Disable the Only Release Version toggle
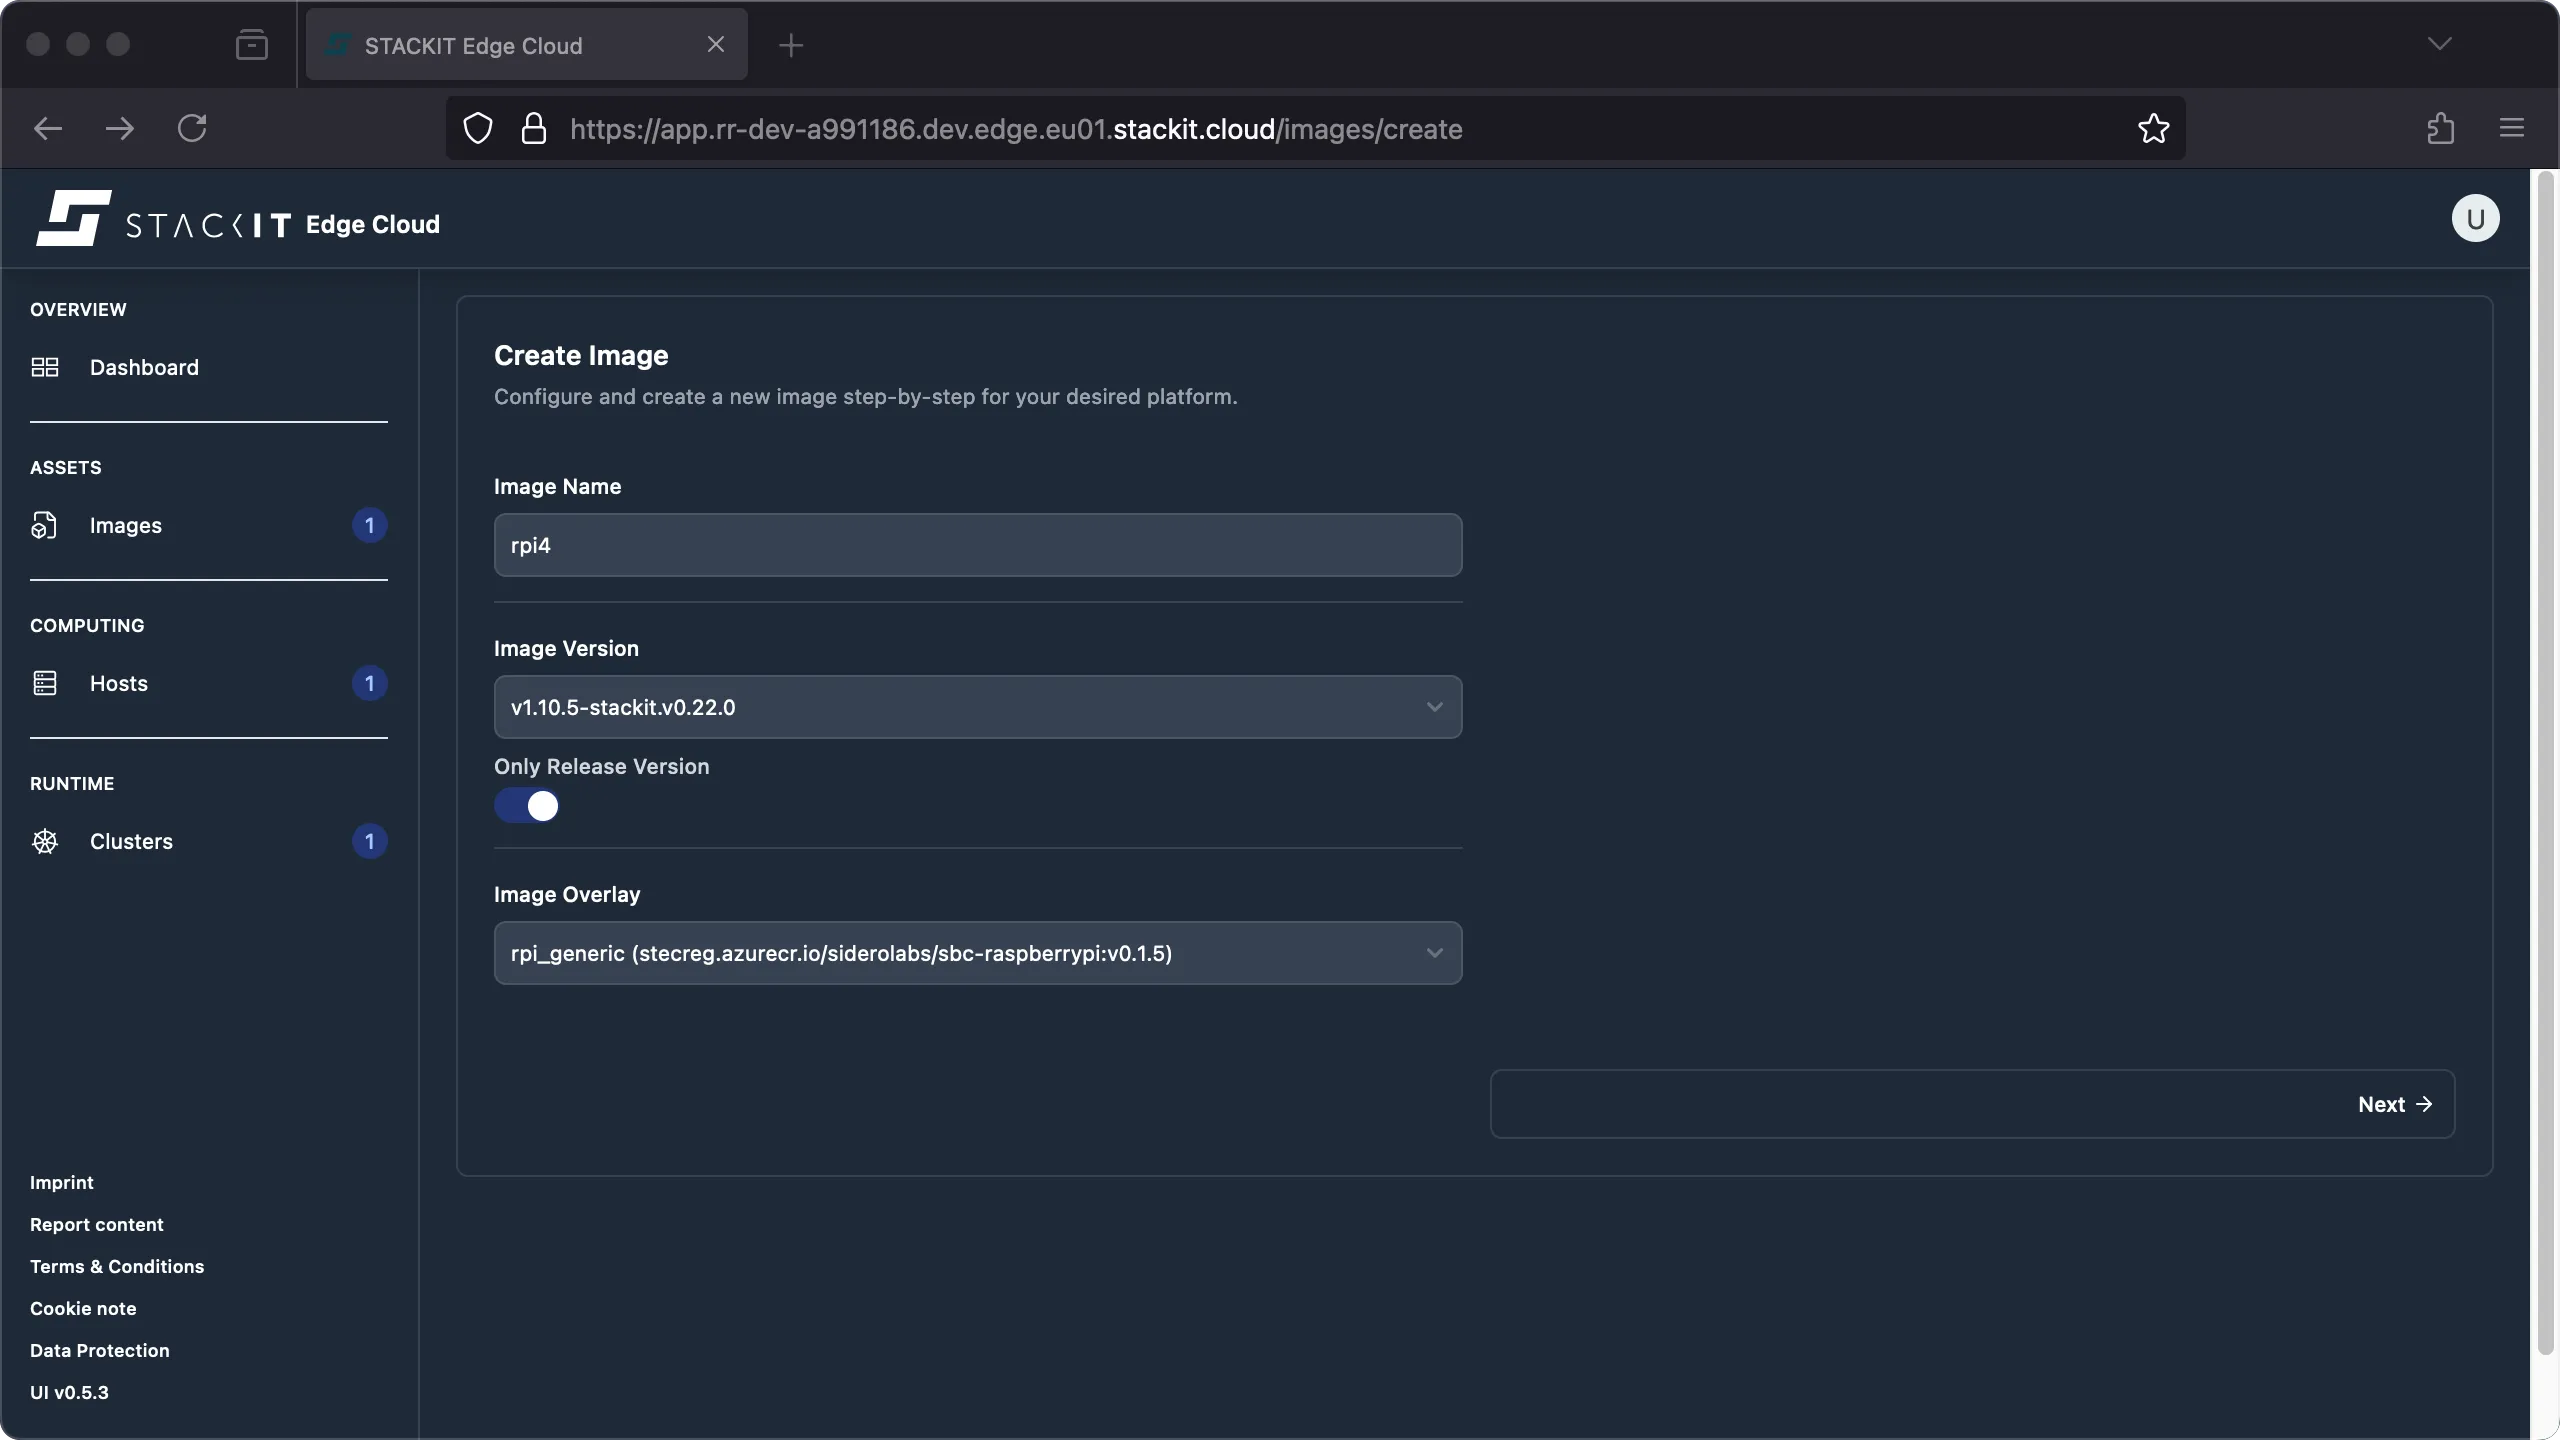This screenshot has height=1440, width=2560. (528, 805)
